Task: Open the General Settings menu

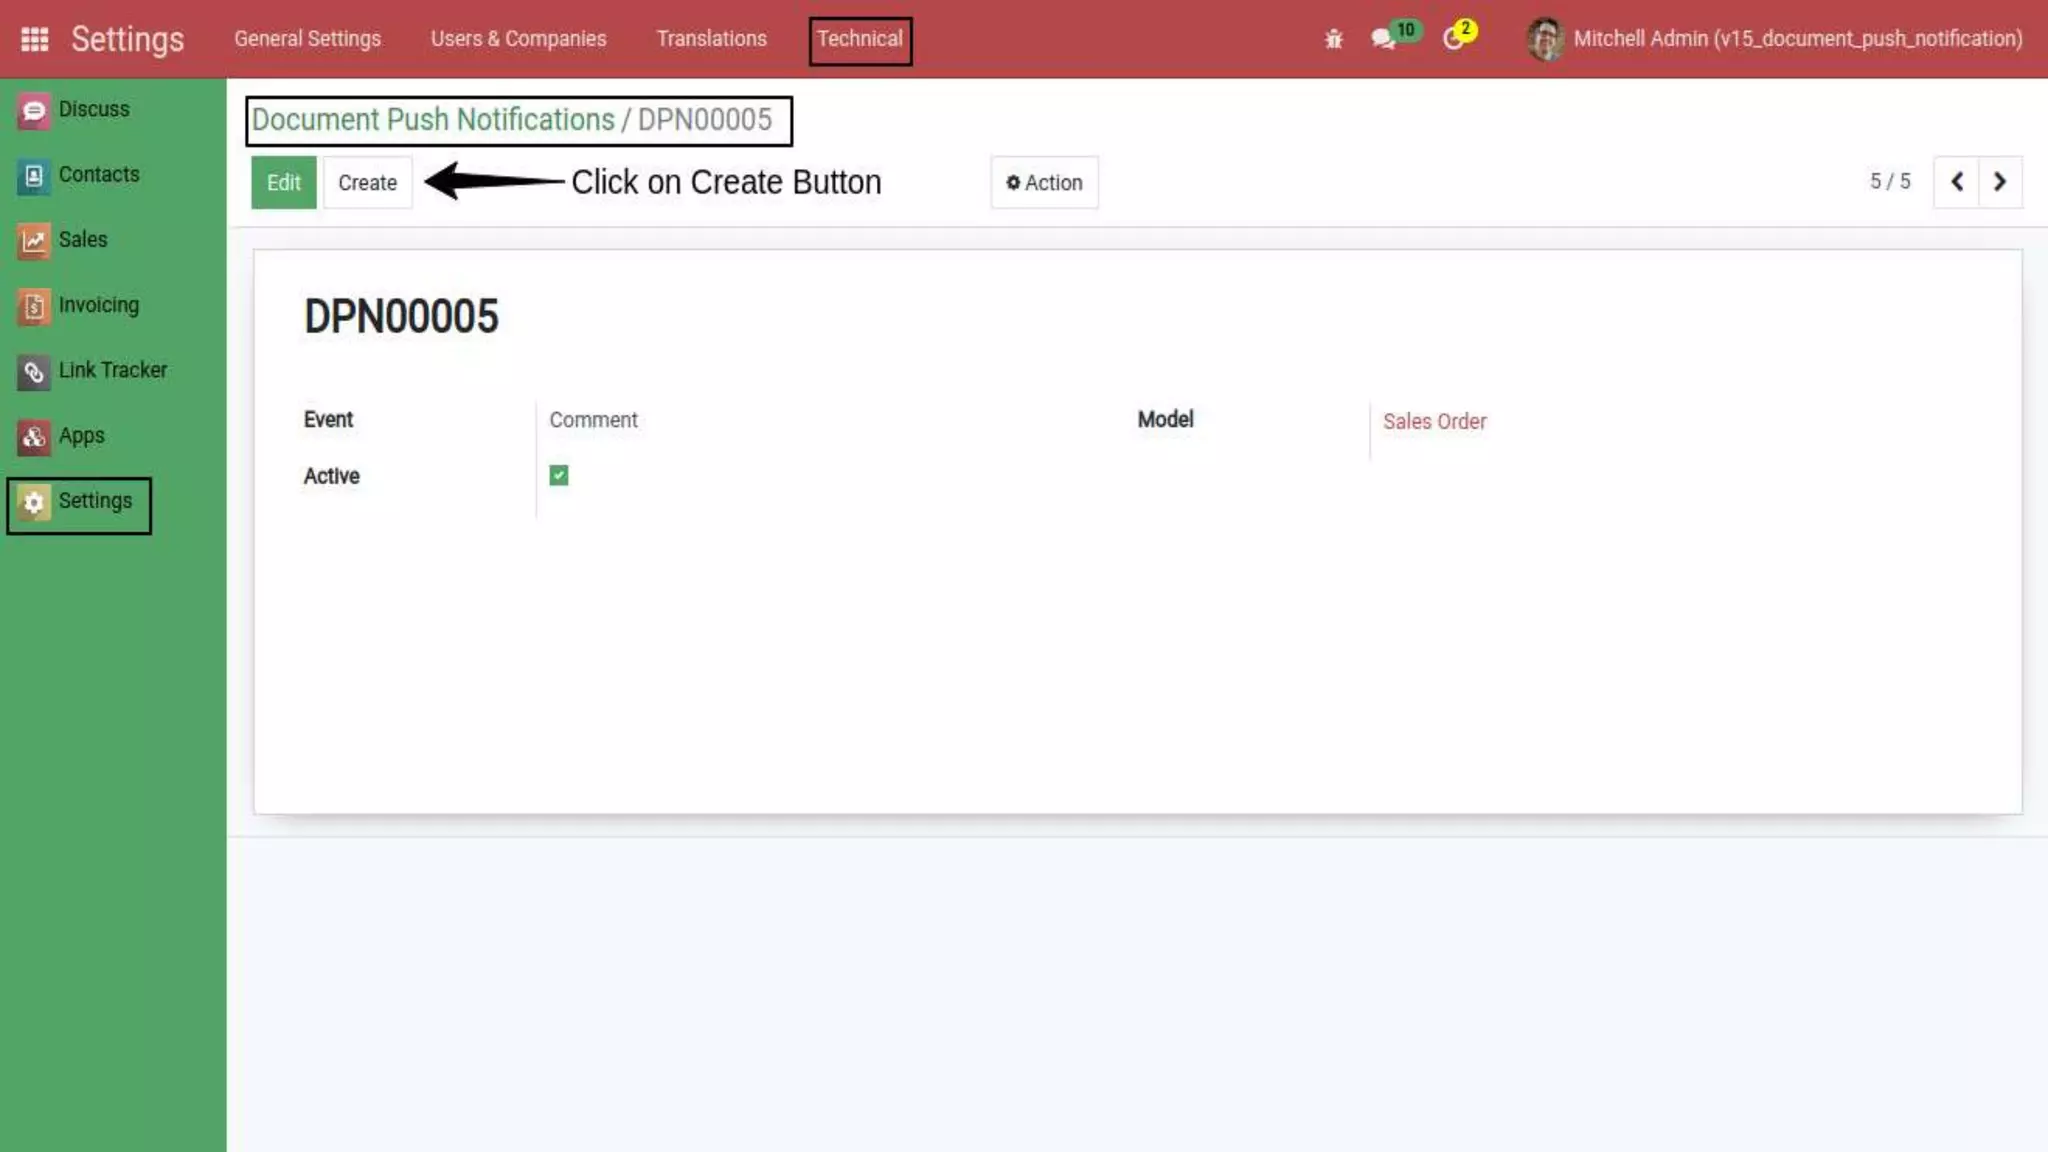Action: (x=307, y=39)
